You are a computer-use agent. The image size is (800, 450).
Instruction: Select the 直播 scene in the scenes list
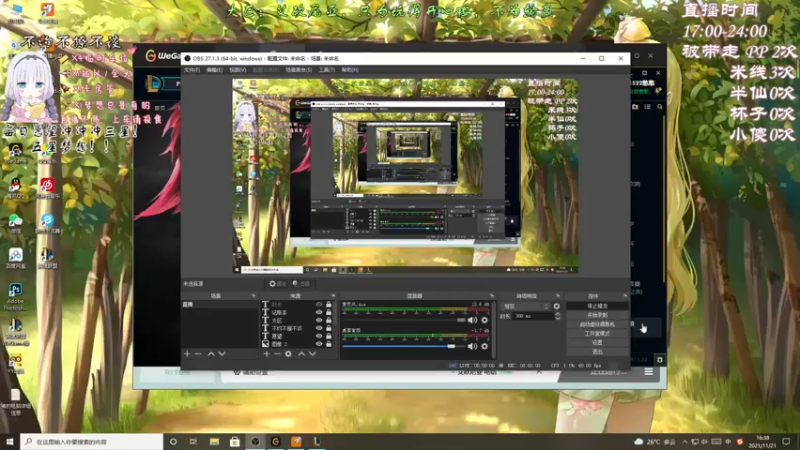tap(219, 305)
